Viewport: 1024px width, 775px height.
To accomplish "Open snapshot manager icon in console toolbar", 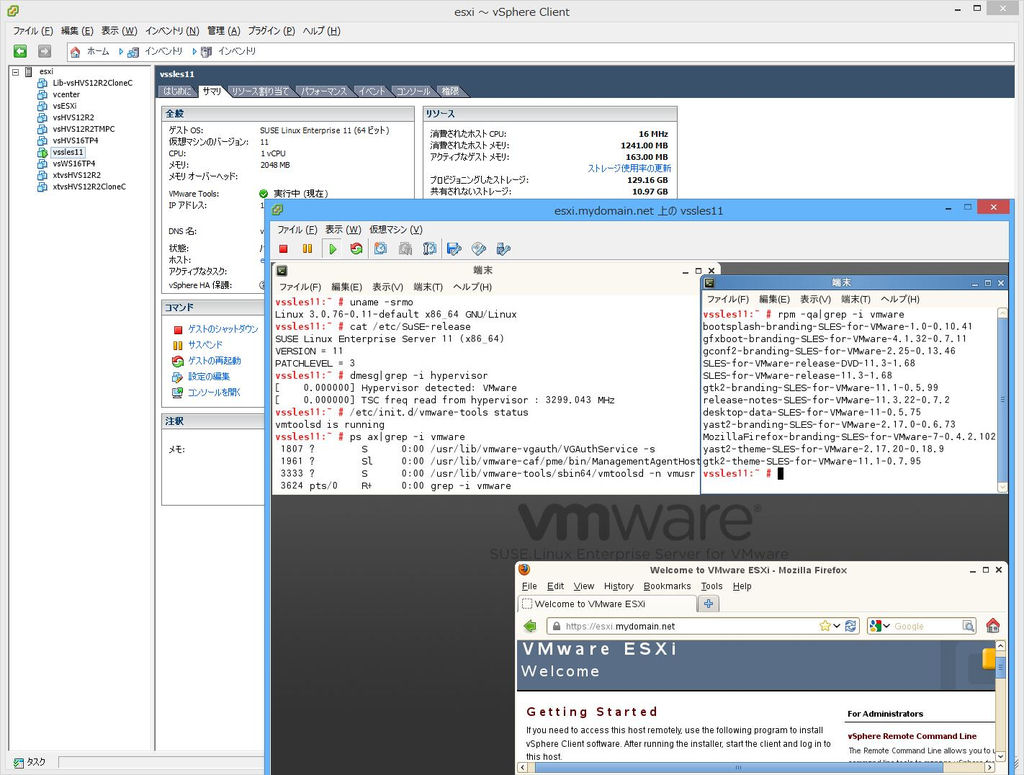I will [x=429, y=249].
